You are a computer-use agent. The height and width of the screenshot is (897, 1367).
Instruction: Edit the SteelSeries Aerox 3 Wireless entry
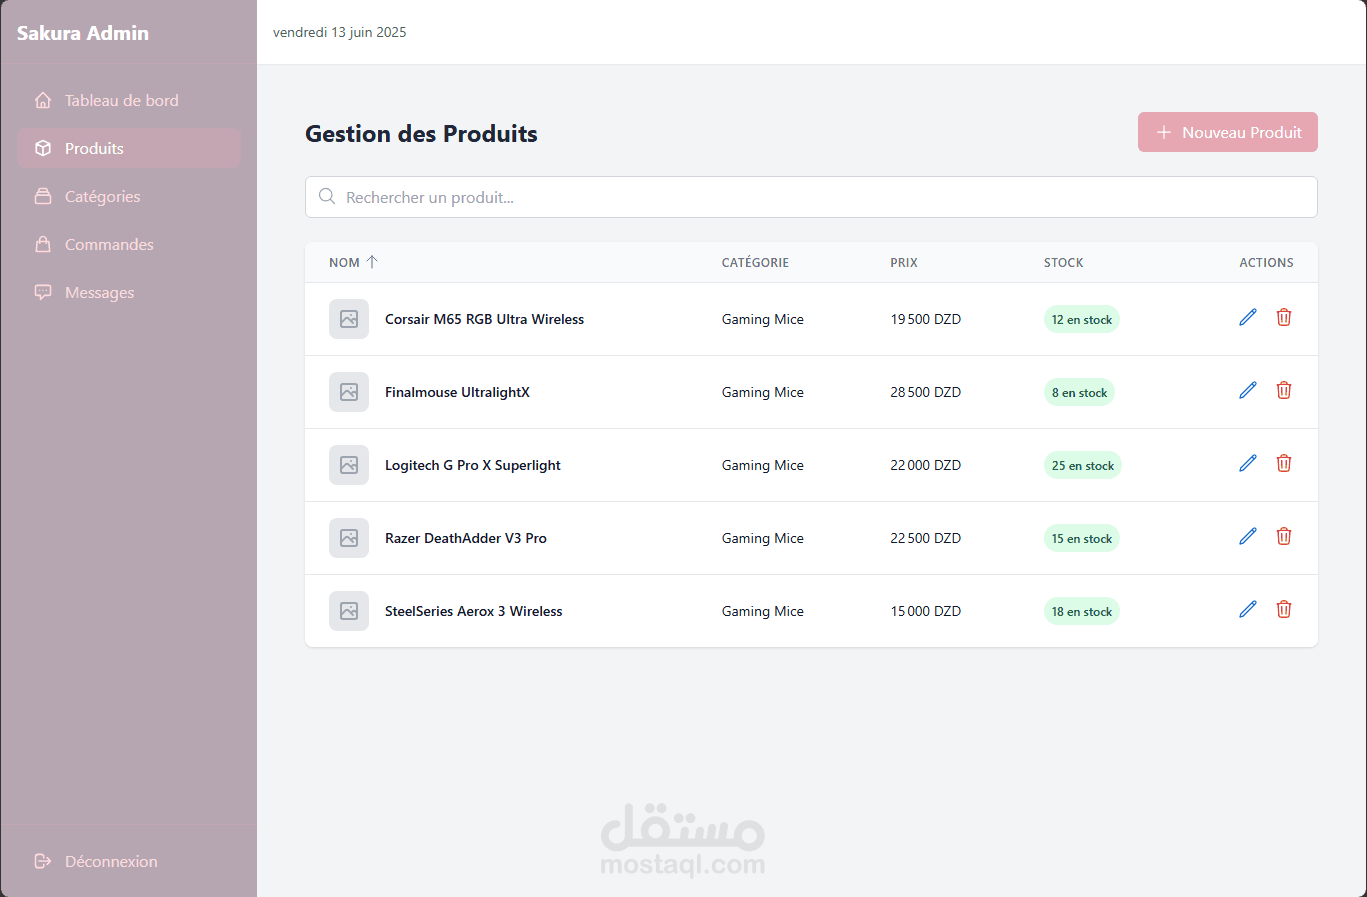[x=1248, y=609]
